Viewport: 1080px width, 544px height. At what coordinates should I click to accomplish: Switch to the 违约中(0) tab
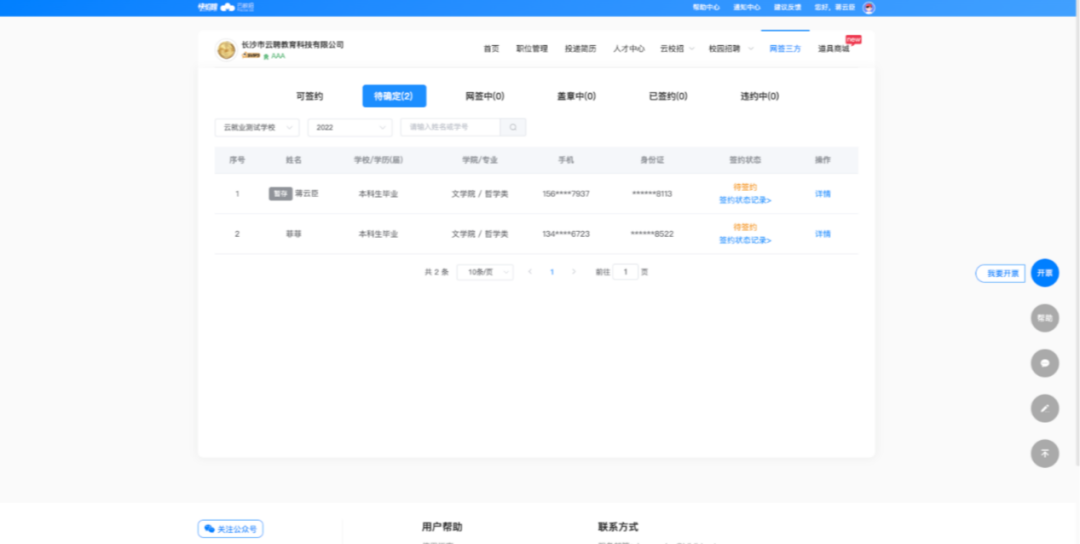tap(760, 96)
